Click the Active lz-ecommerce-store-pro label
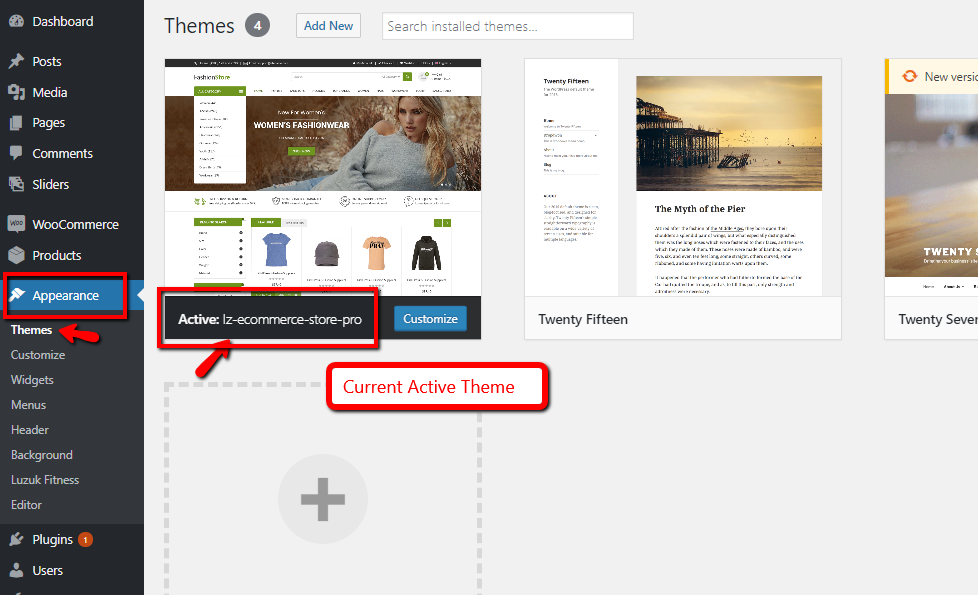 tap(270, 319)
